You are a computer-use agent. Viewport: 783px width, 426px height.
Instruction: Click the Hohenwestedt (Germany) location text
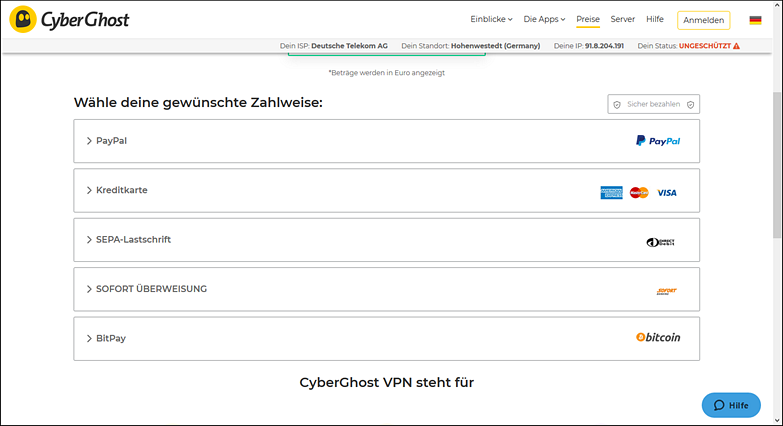point(495,45)
